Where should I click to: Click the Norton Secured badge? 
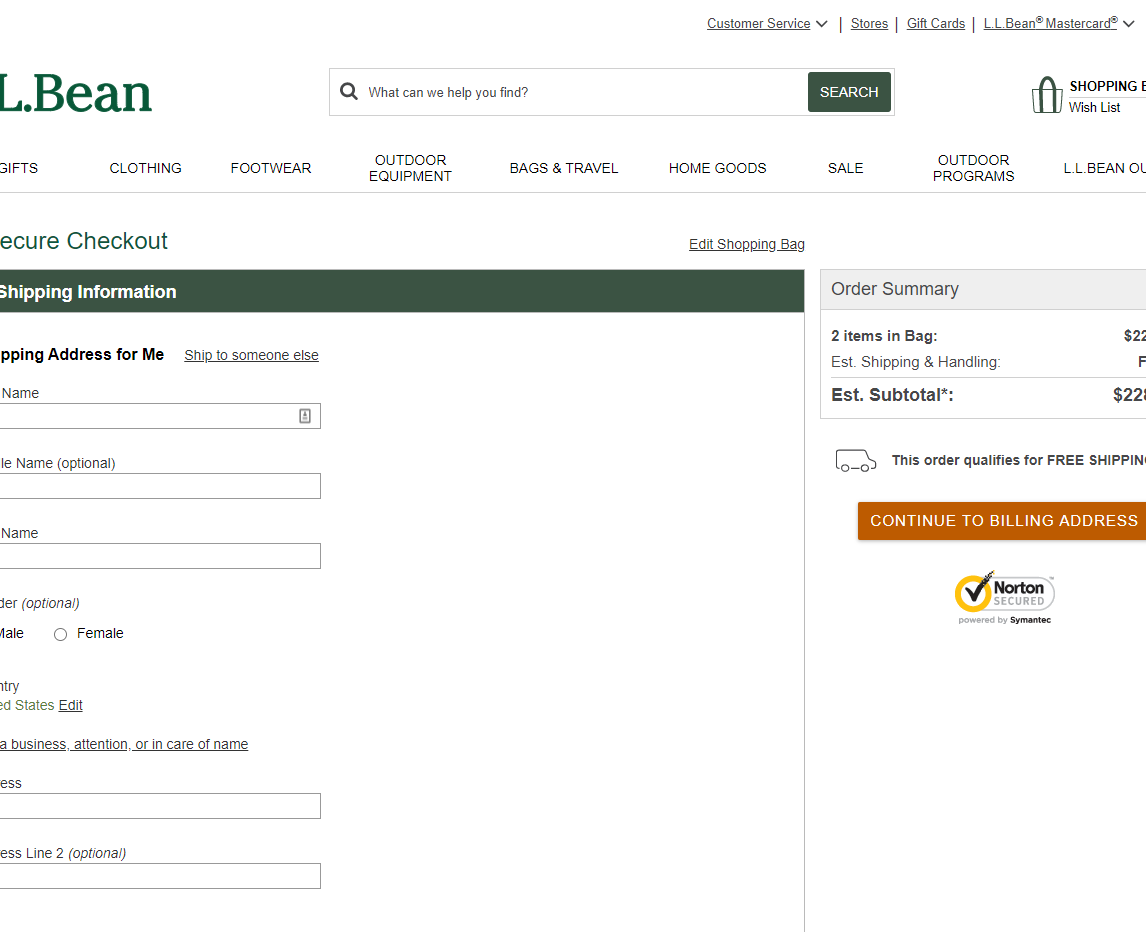tap(1005, 597)
